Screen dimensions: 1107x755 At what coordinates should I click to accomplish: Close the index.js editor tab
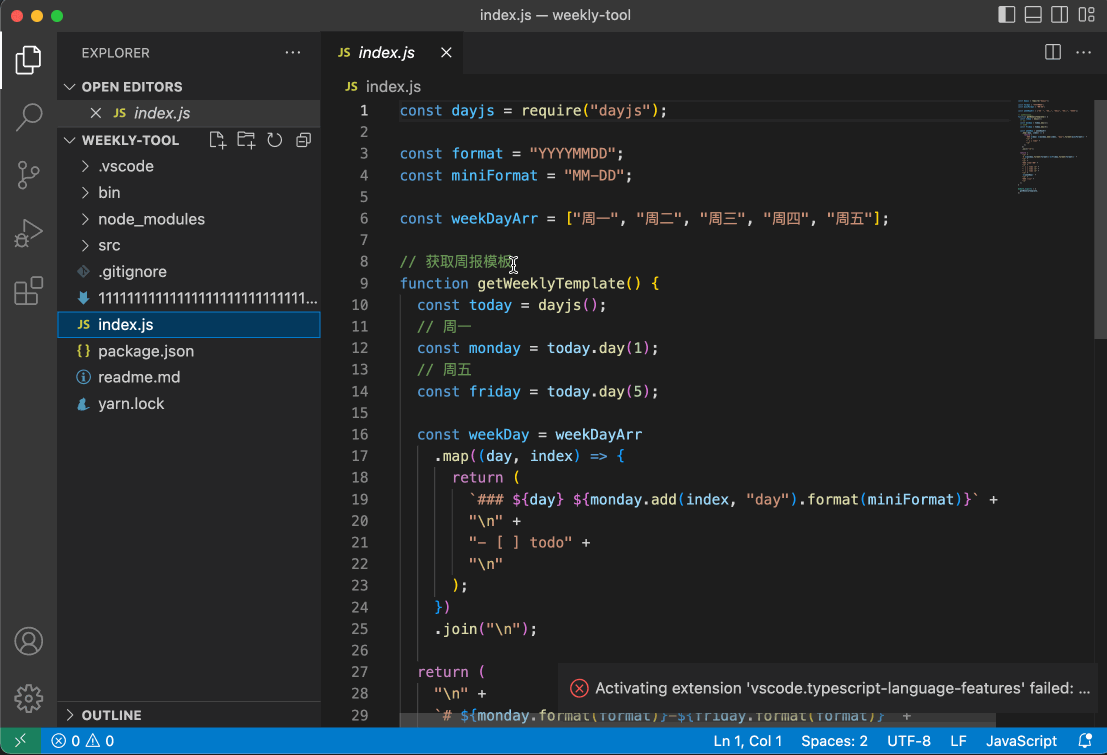coord(446,52)
